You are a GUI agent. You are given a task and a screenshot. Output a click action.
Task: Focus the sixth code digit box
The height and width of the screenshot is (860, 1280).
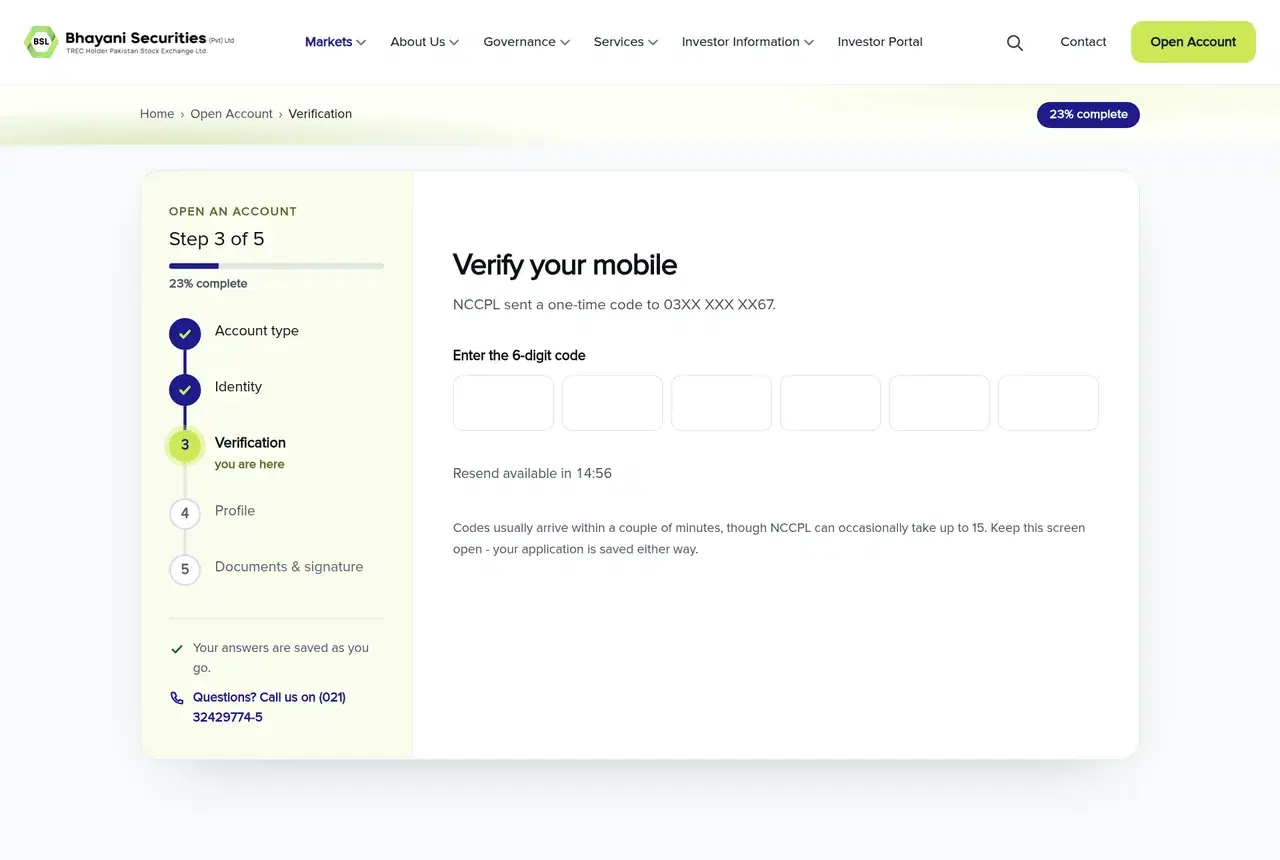tap(1048, 403)
